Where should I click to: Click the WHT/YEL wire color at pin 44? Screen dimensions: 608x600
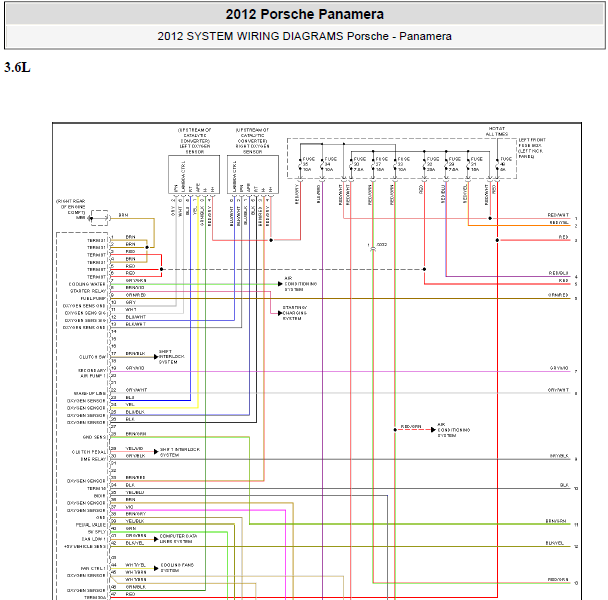tap(136, 565)
